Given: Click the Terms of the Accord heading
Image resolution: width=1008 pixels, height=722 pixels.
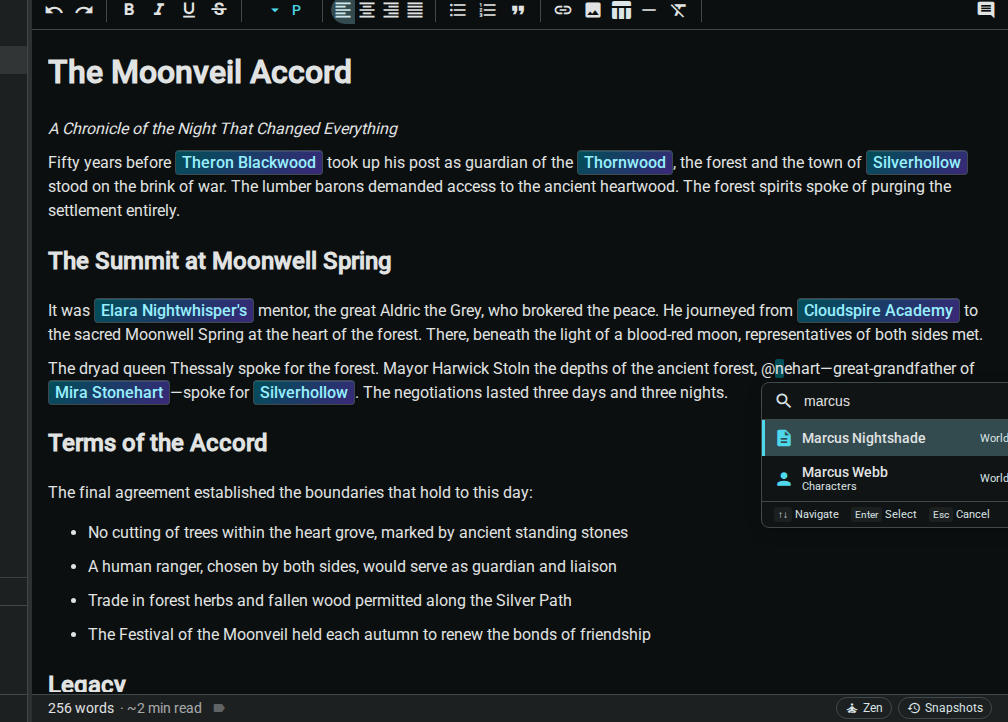Looking at the screenshot, I should 158,443.
